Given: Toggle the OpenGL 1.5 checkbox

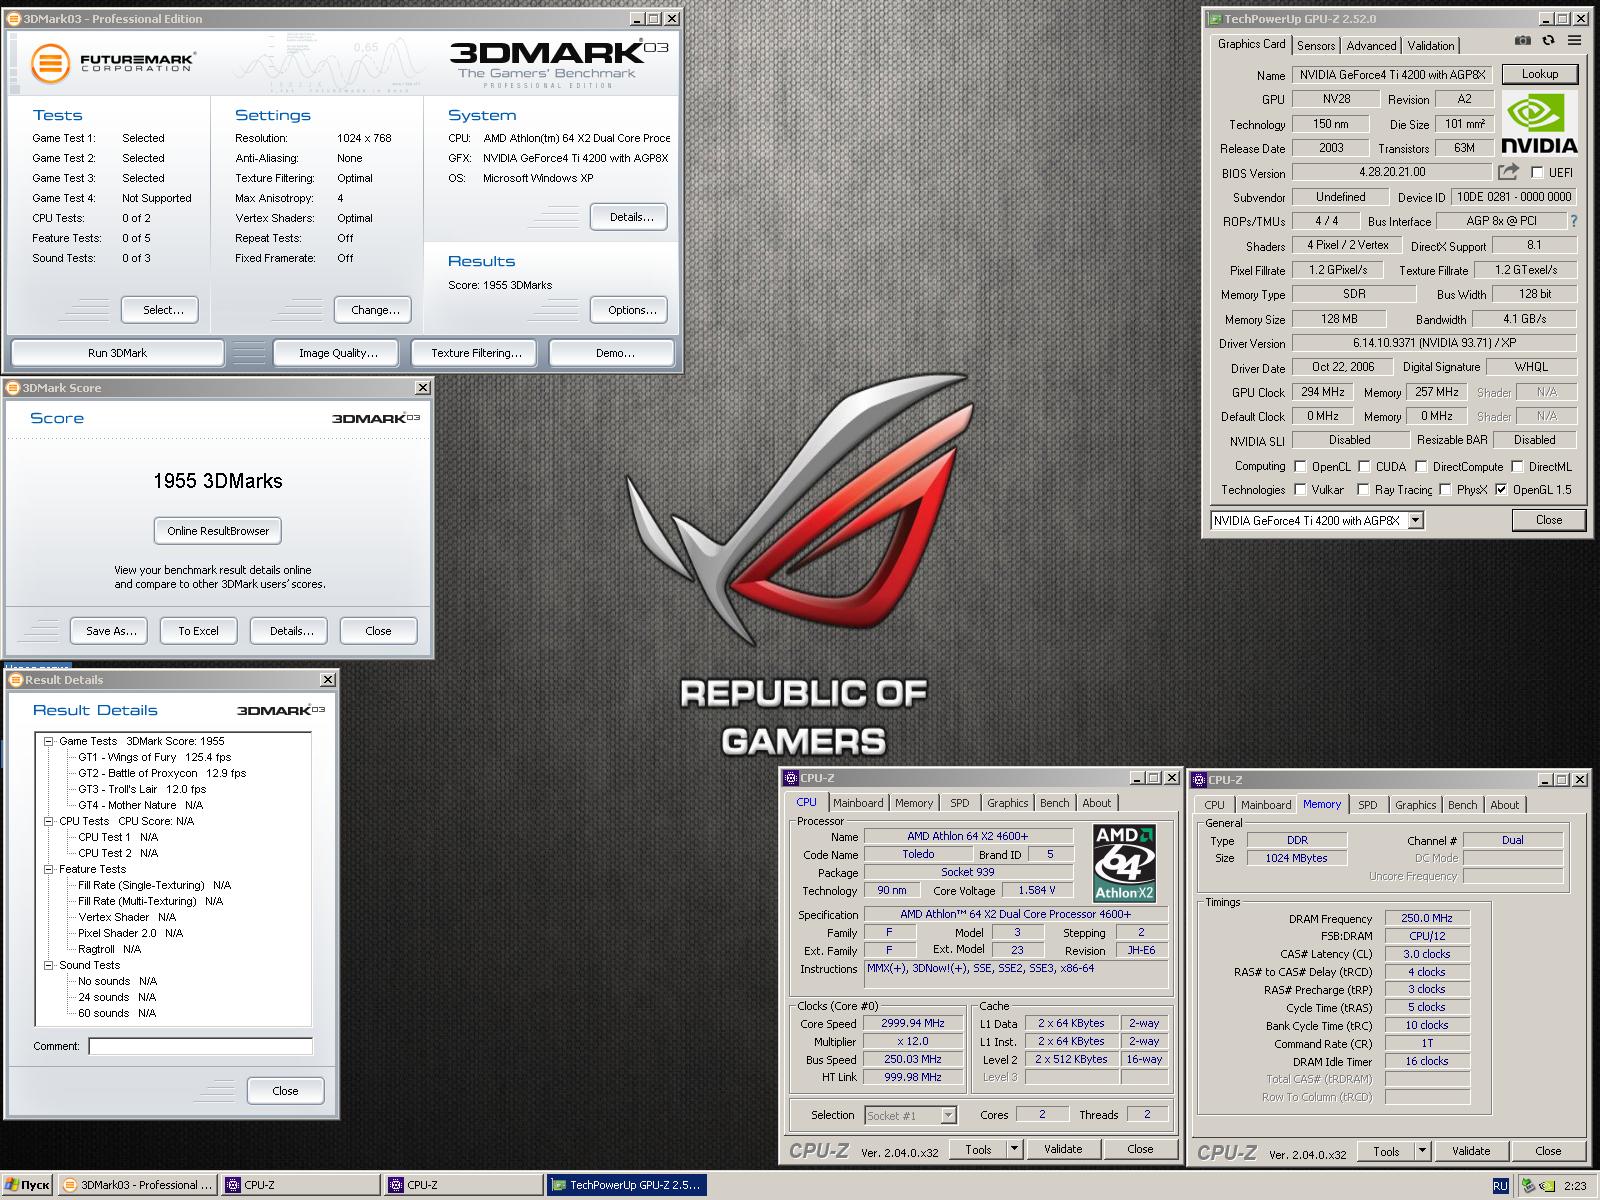Looking at the screenshot, I should pos(1501,489).
